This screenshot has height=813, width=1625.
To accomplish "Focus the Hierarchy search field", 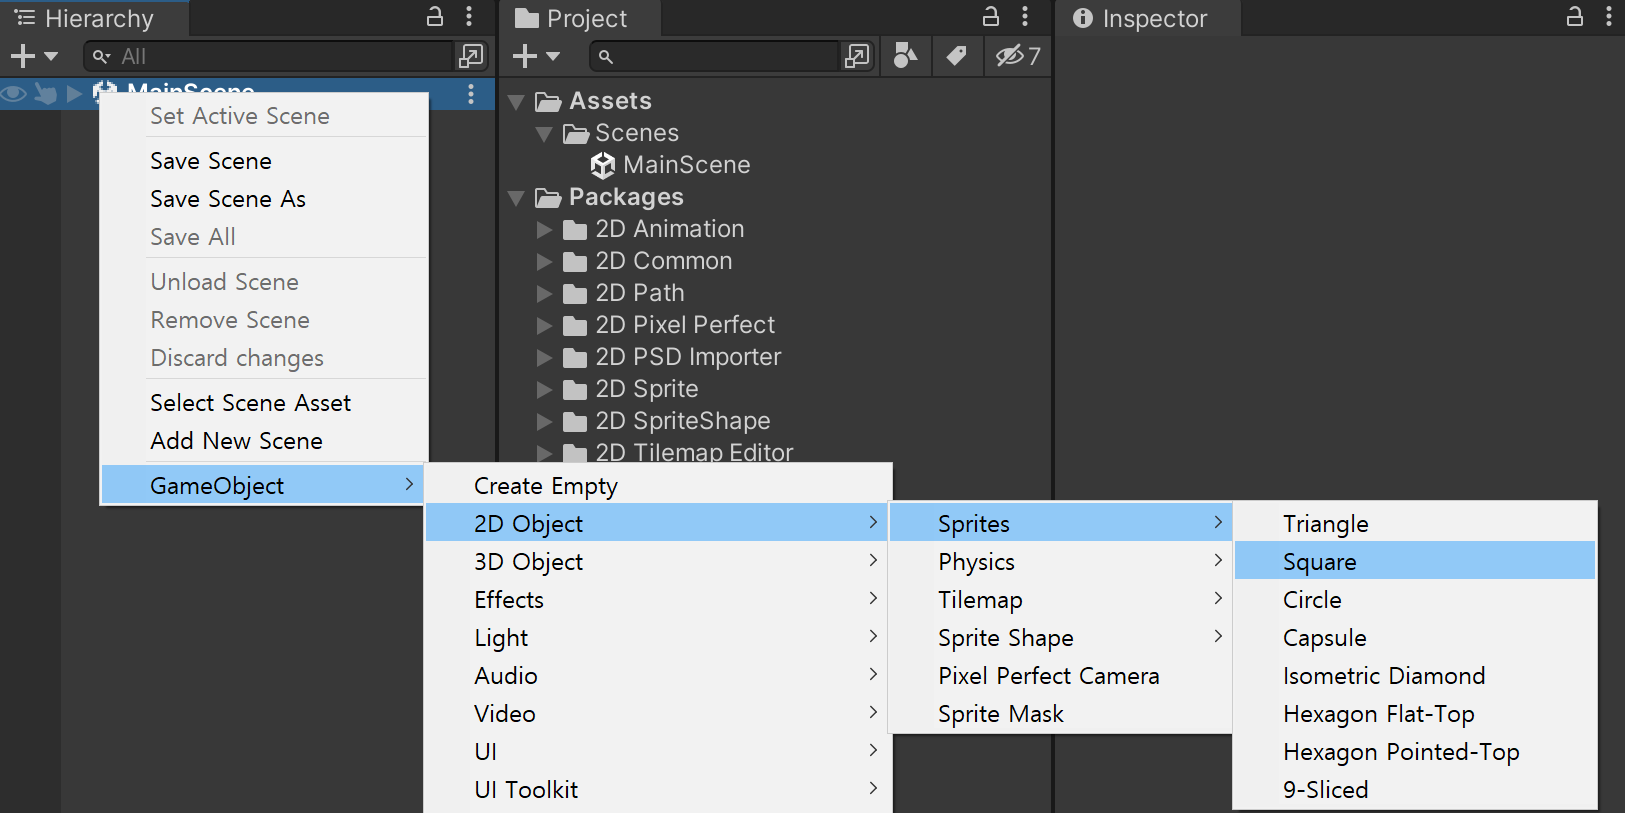I will 268,57.
